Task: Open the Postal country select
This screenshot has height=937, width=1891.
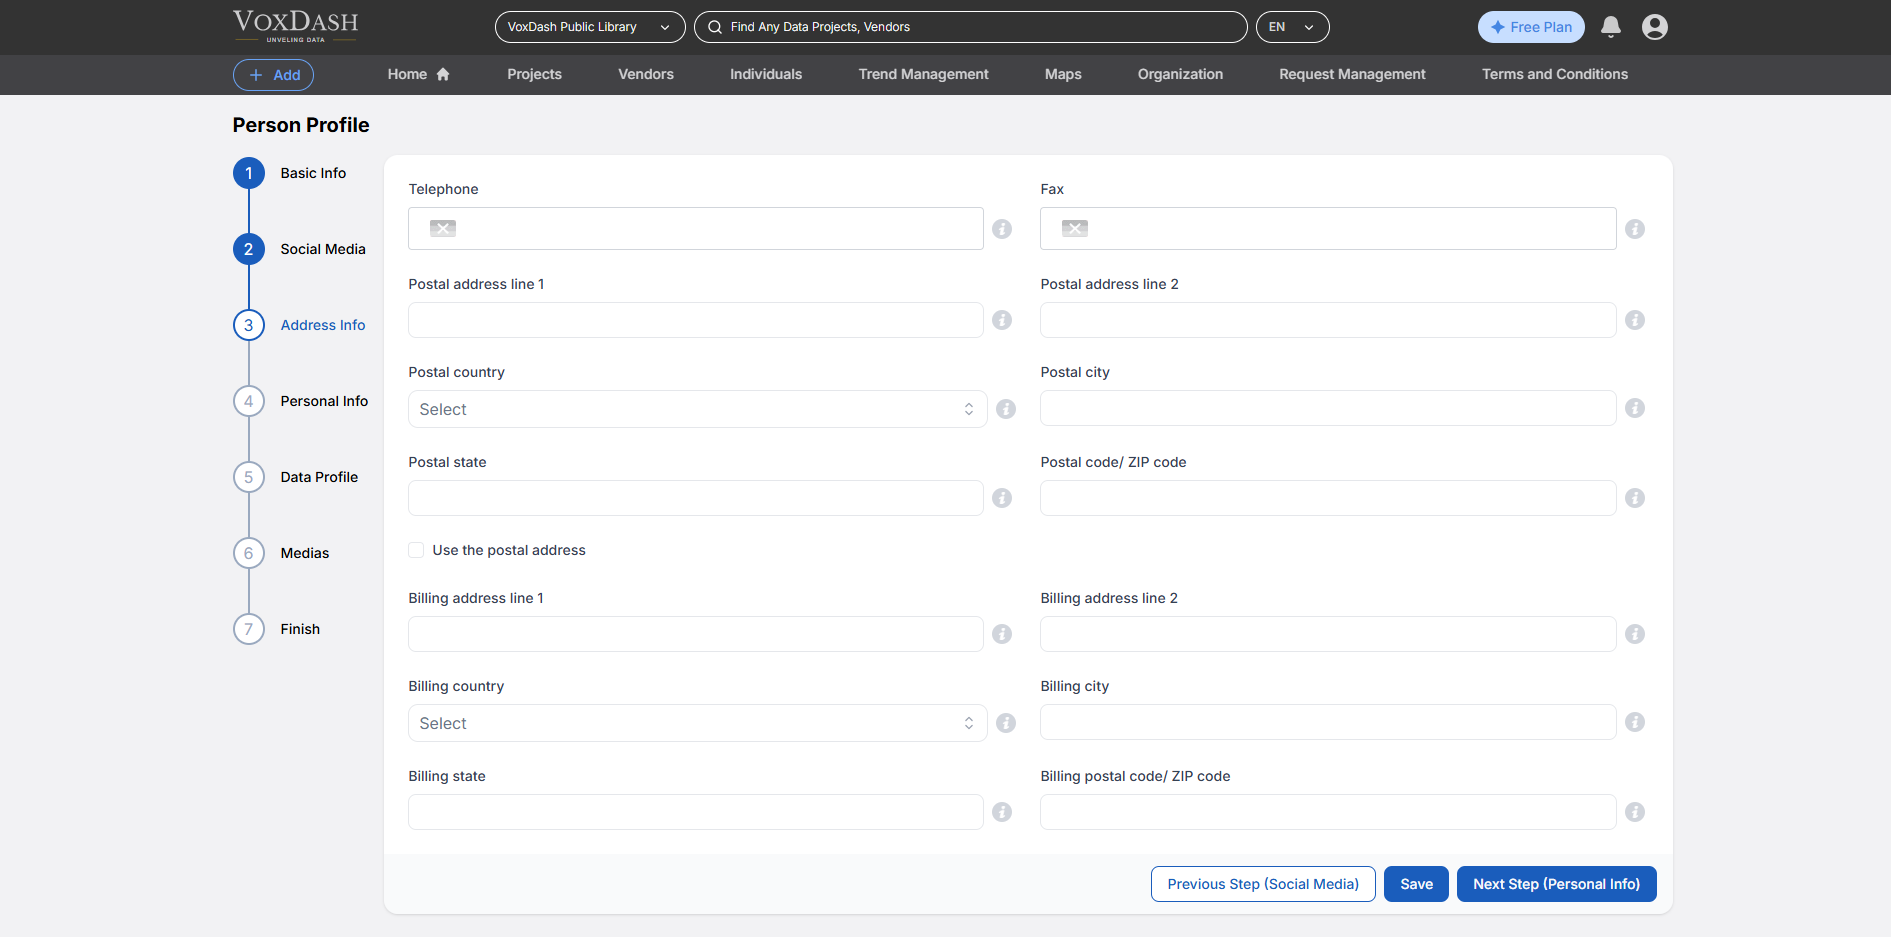Action: point(697,409)
